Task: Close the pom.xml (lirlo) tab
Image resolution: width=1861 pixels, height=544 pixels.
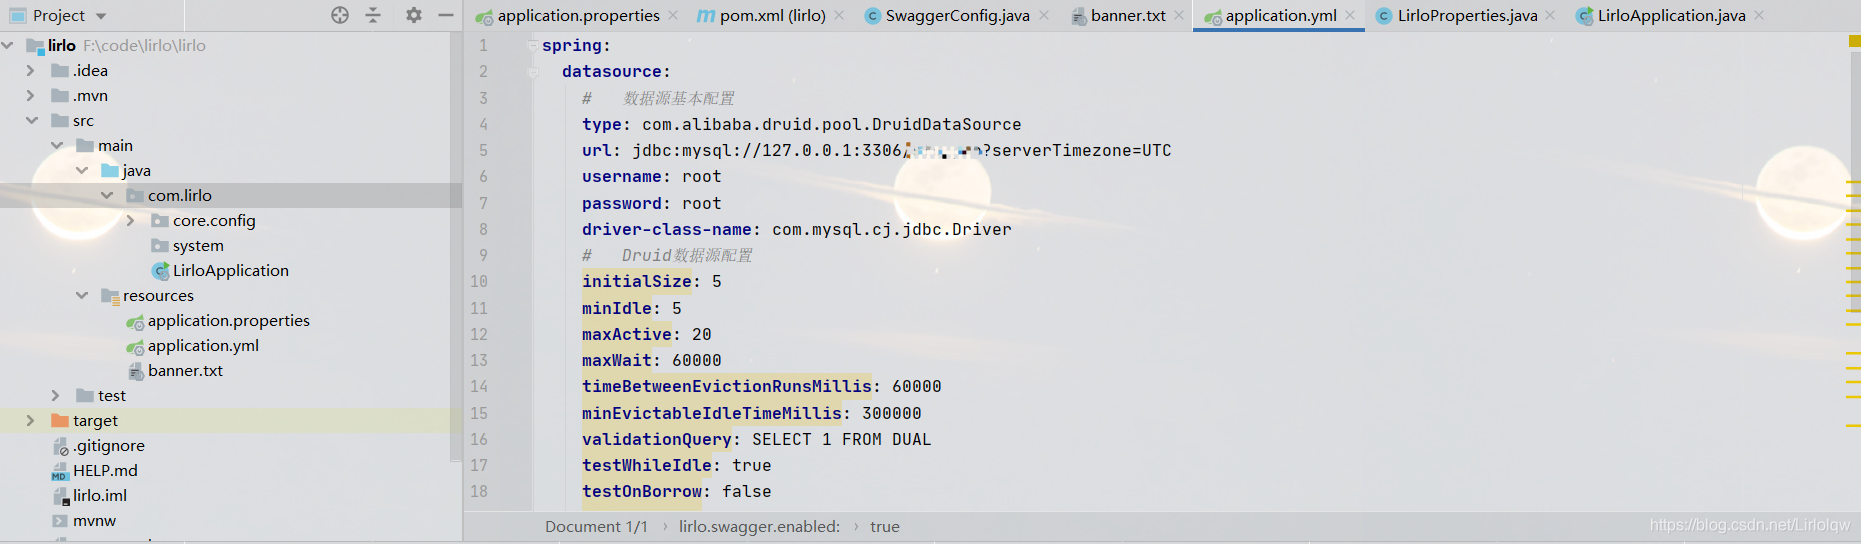Action: coord(839,15)
